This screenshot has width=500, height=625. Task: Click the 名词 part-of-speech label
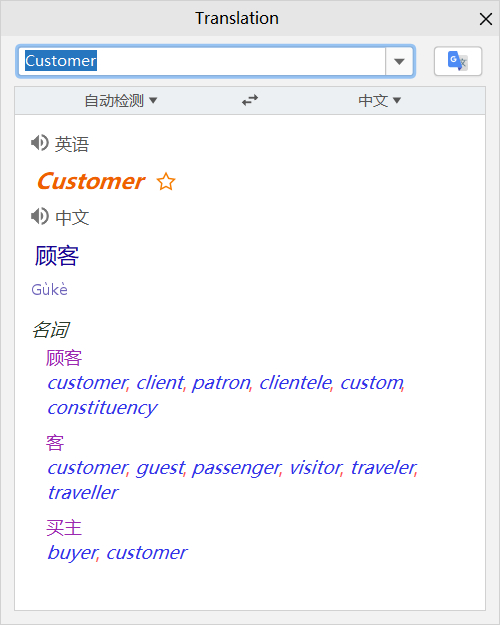point(51,330)
